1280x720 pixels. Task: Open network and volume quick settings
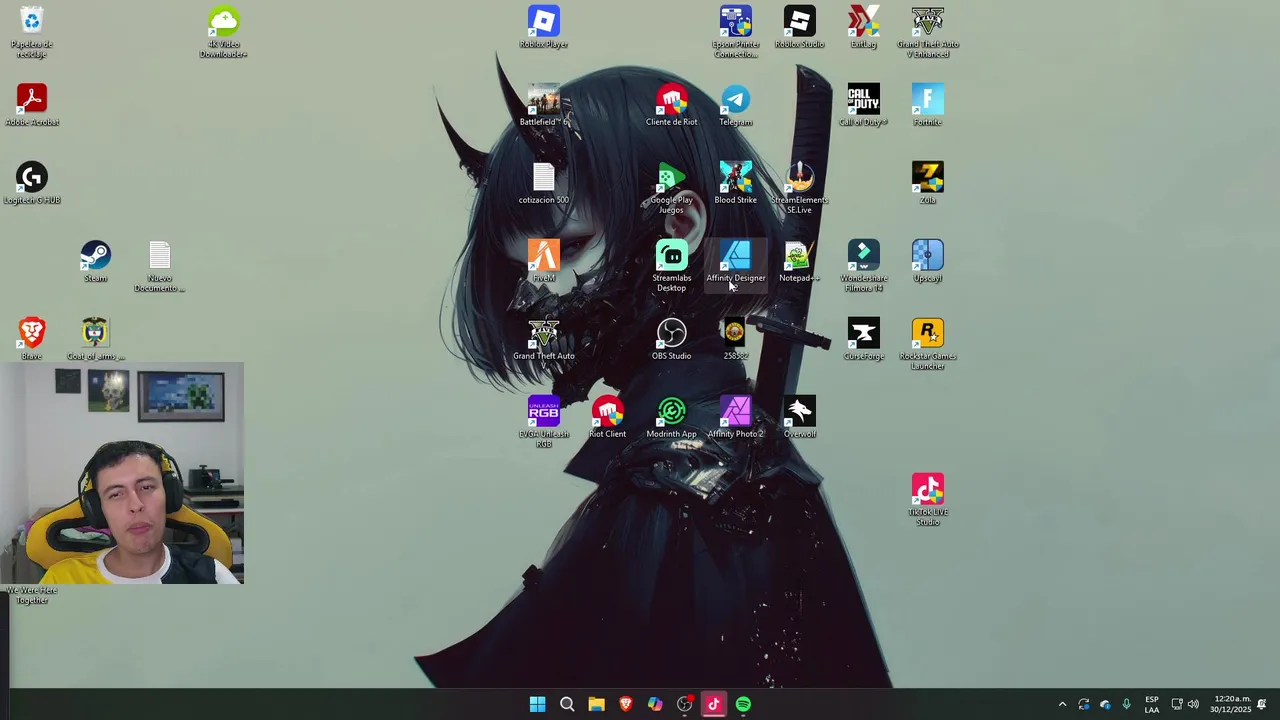coord(1185,704)
